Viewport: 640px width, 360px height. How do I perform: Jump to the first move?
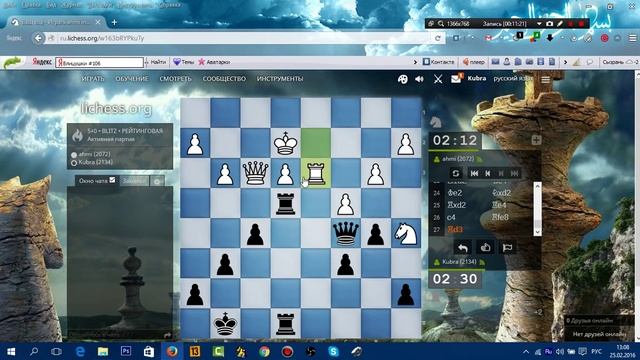474,173
